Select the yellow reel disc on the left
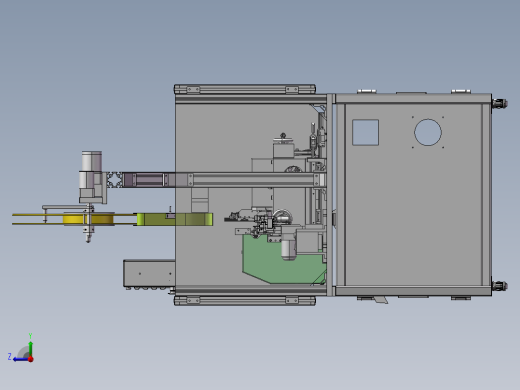 coord(89,219)
